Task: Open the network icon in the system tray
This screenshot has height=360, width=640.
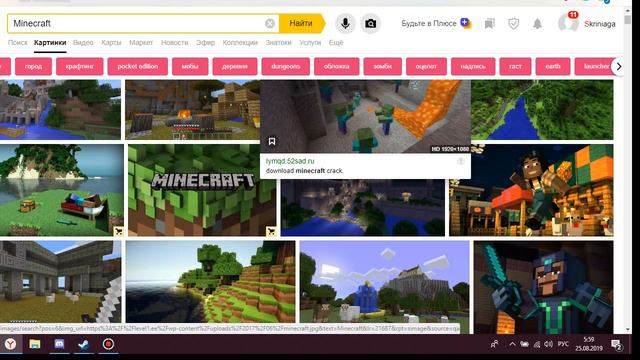Action: pyautogui.click(x=537, y=344)
